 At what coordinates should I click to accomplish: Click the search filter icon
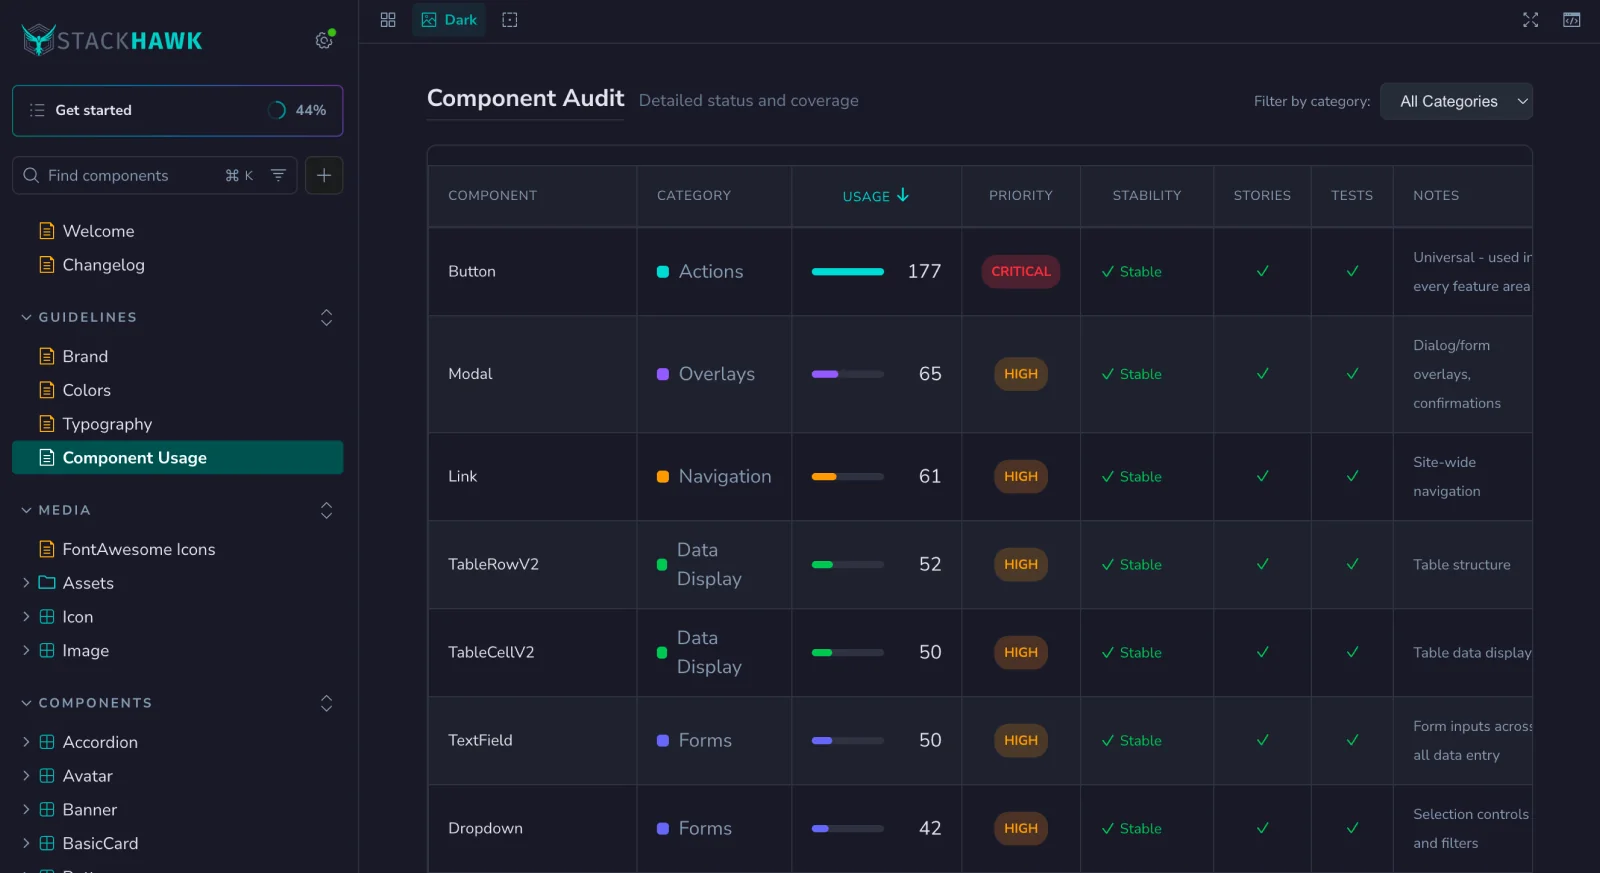(x=278, y=175)
